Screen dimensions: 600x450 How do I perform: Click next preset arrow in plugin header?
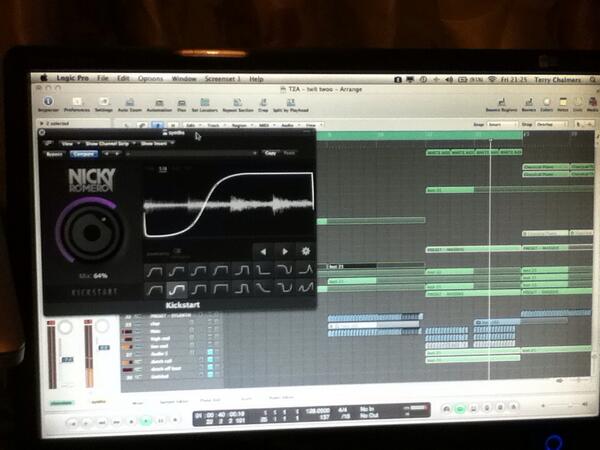click(x=117, y=154)
